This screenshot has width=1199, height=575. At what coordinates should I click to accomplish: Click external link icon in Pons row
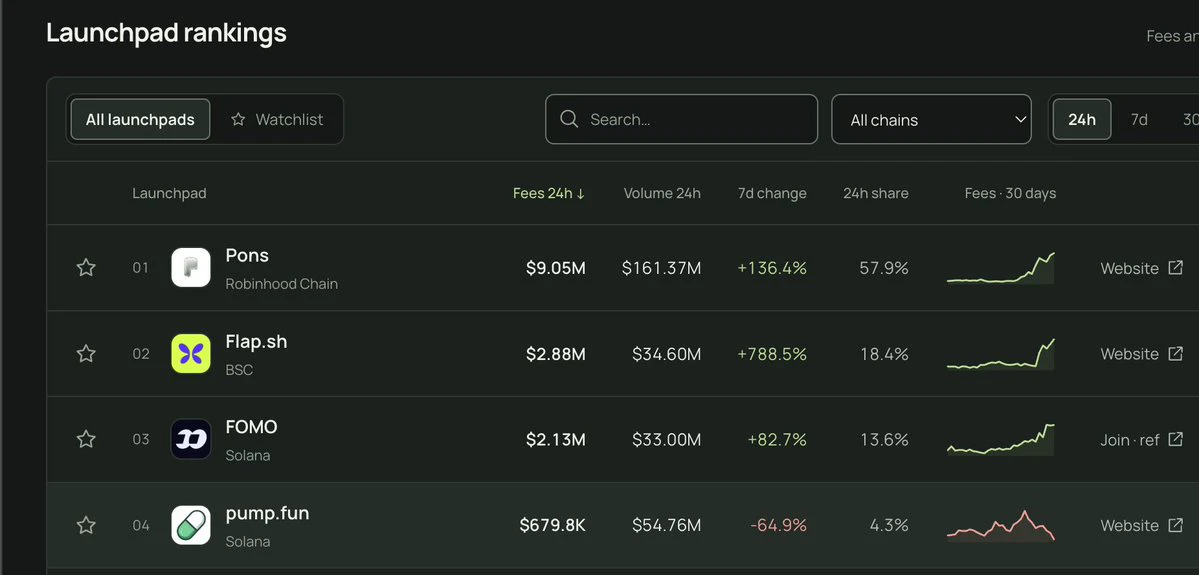tap(1175, 268)
